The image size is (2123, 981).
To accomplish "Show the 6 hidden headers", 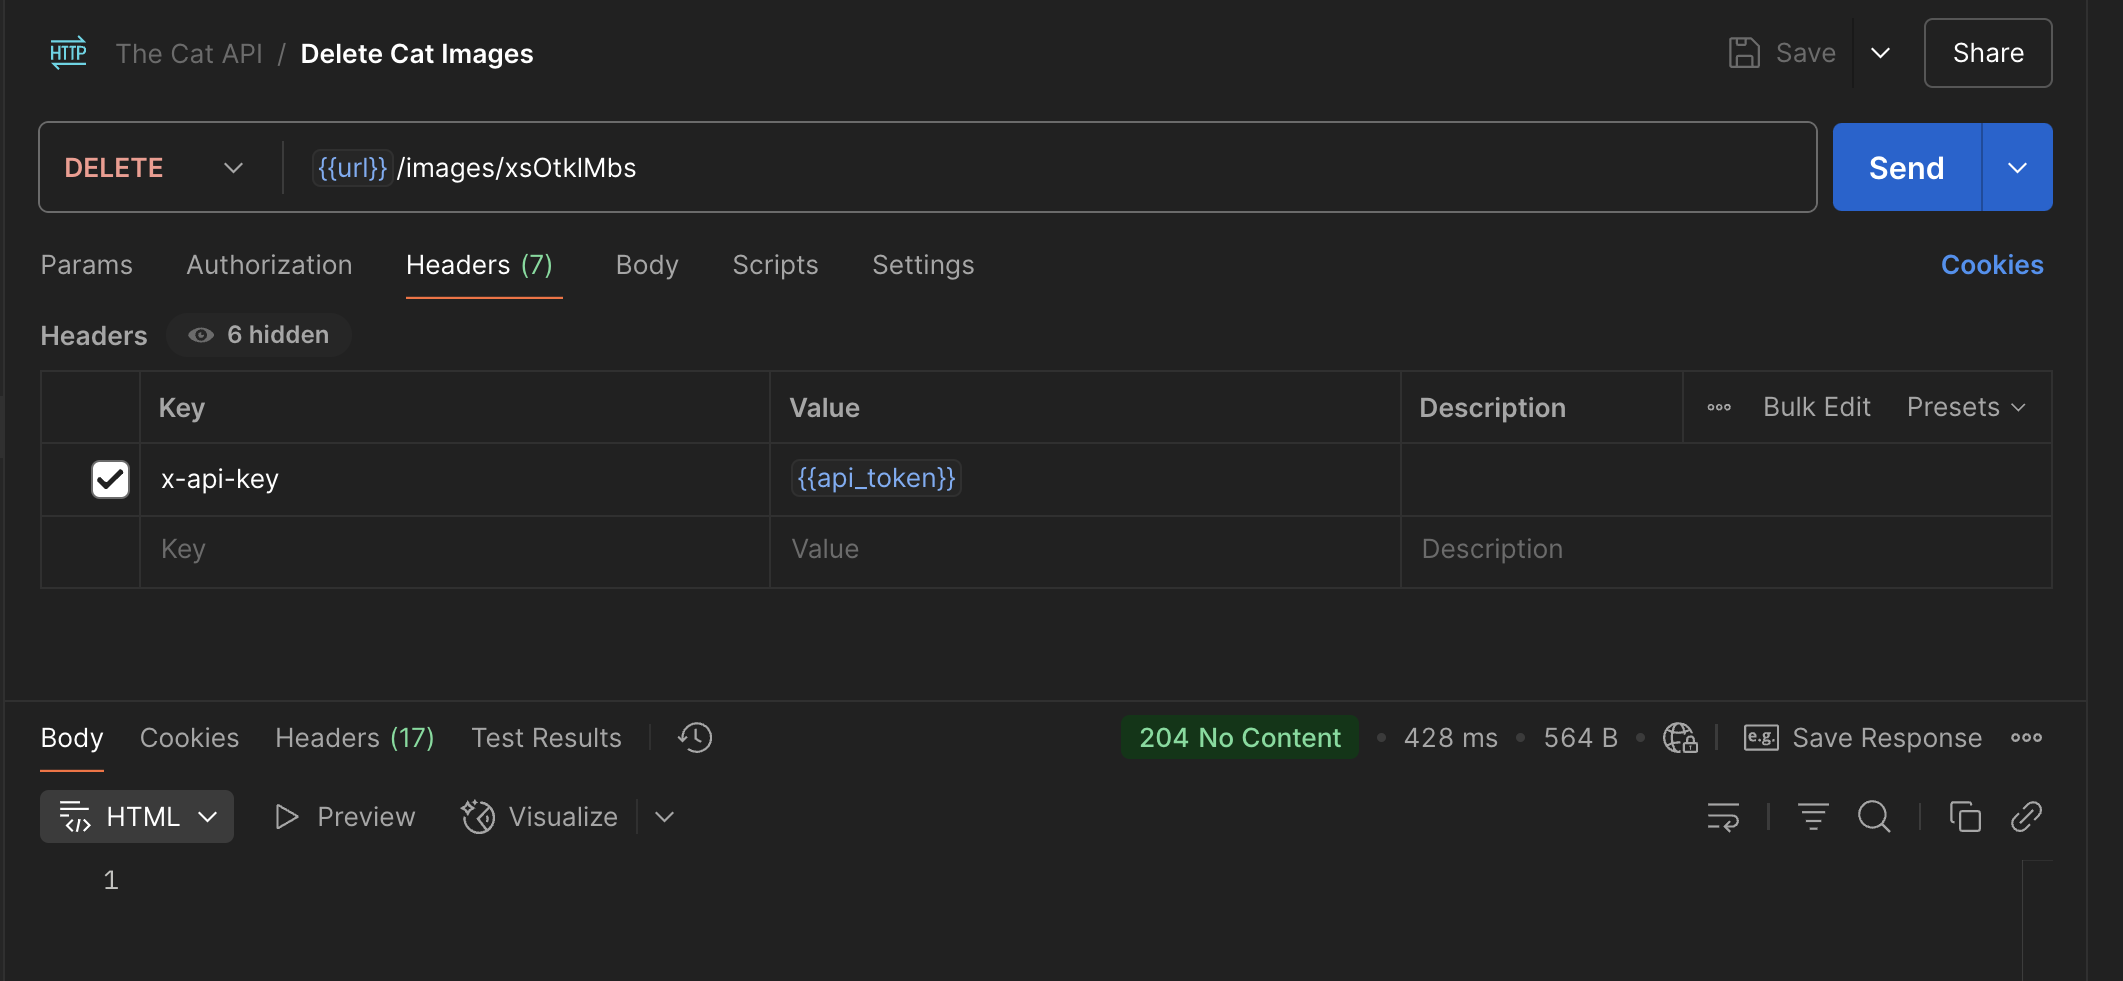I will [259, 335].
